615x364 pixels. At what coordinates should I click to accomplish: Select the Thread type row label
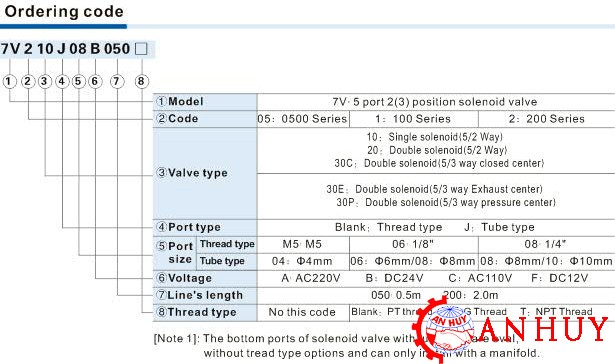[197, 312]
